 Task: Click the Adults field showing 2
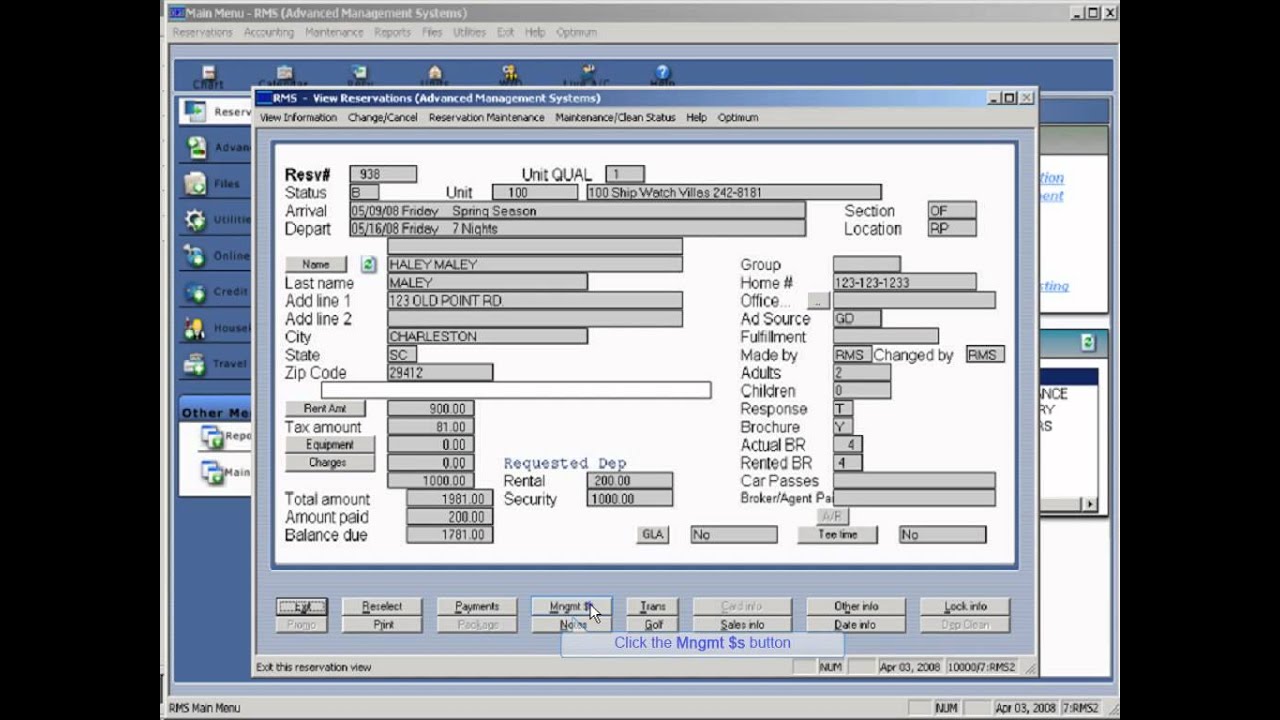coord(862,373)
